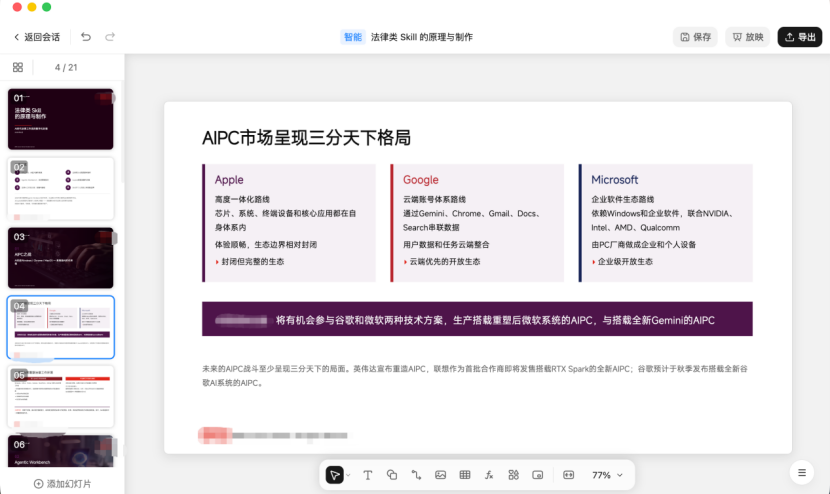Select the connector line tool
Image resolution: width=830 pixels, height=494 pixels.
point(416,475)
